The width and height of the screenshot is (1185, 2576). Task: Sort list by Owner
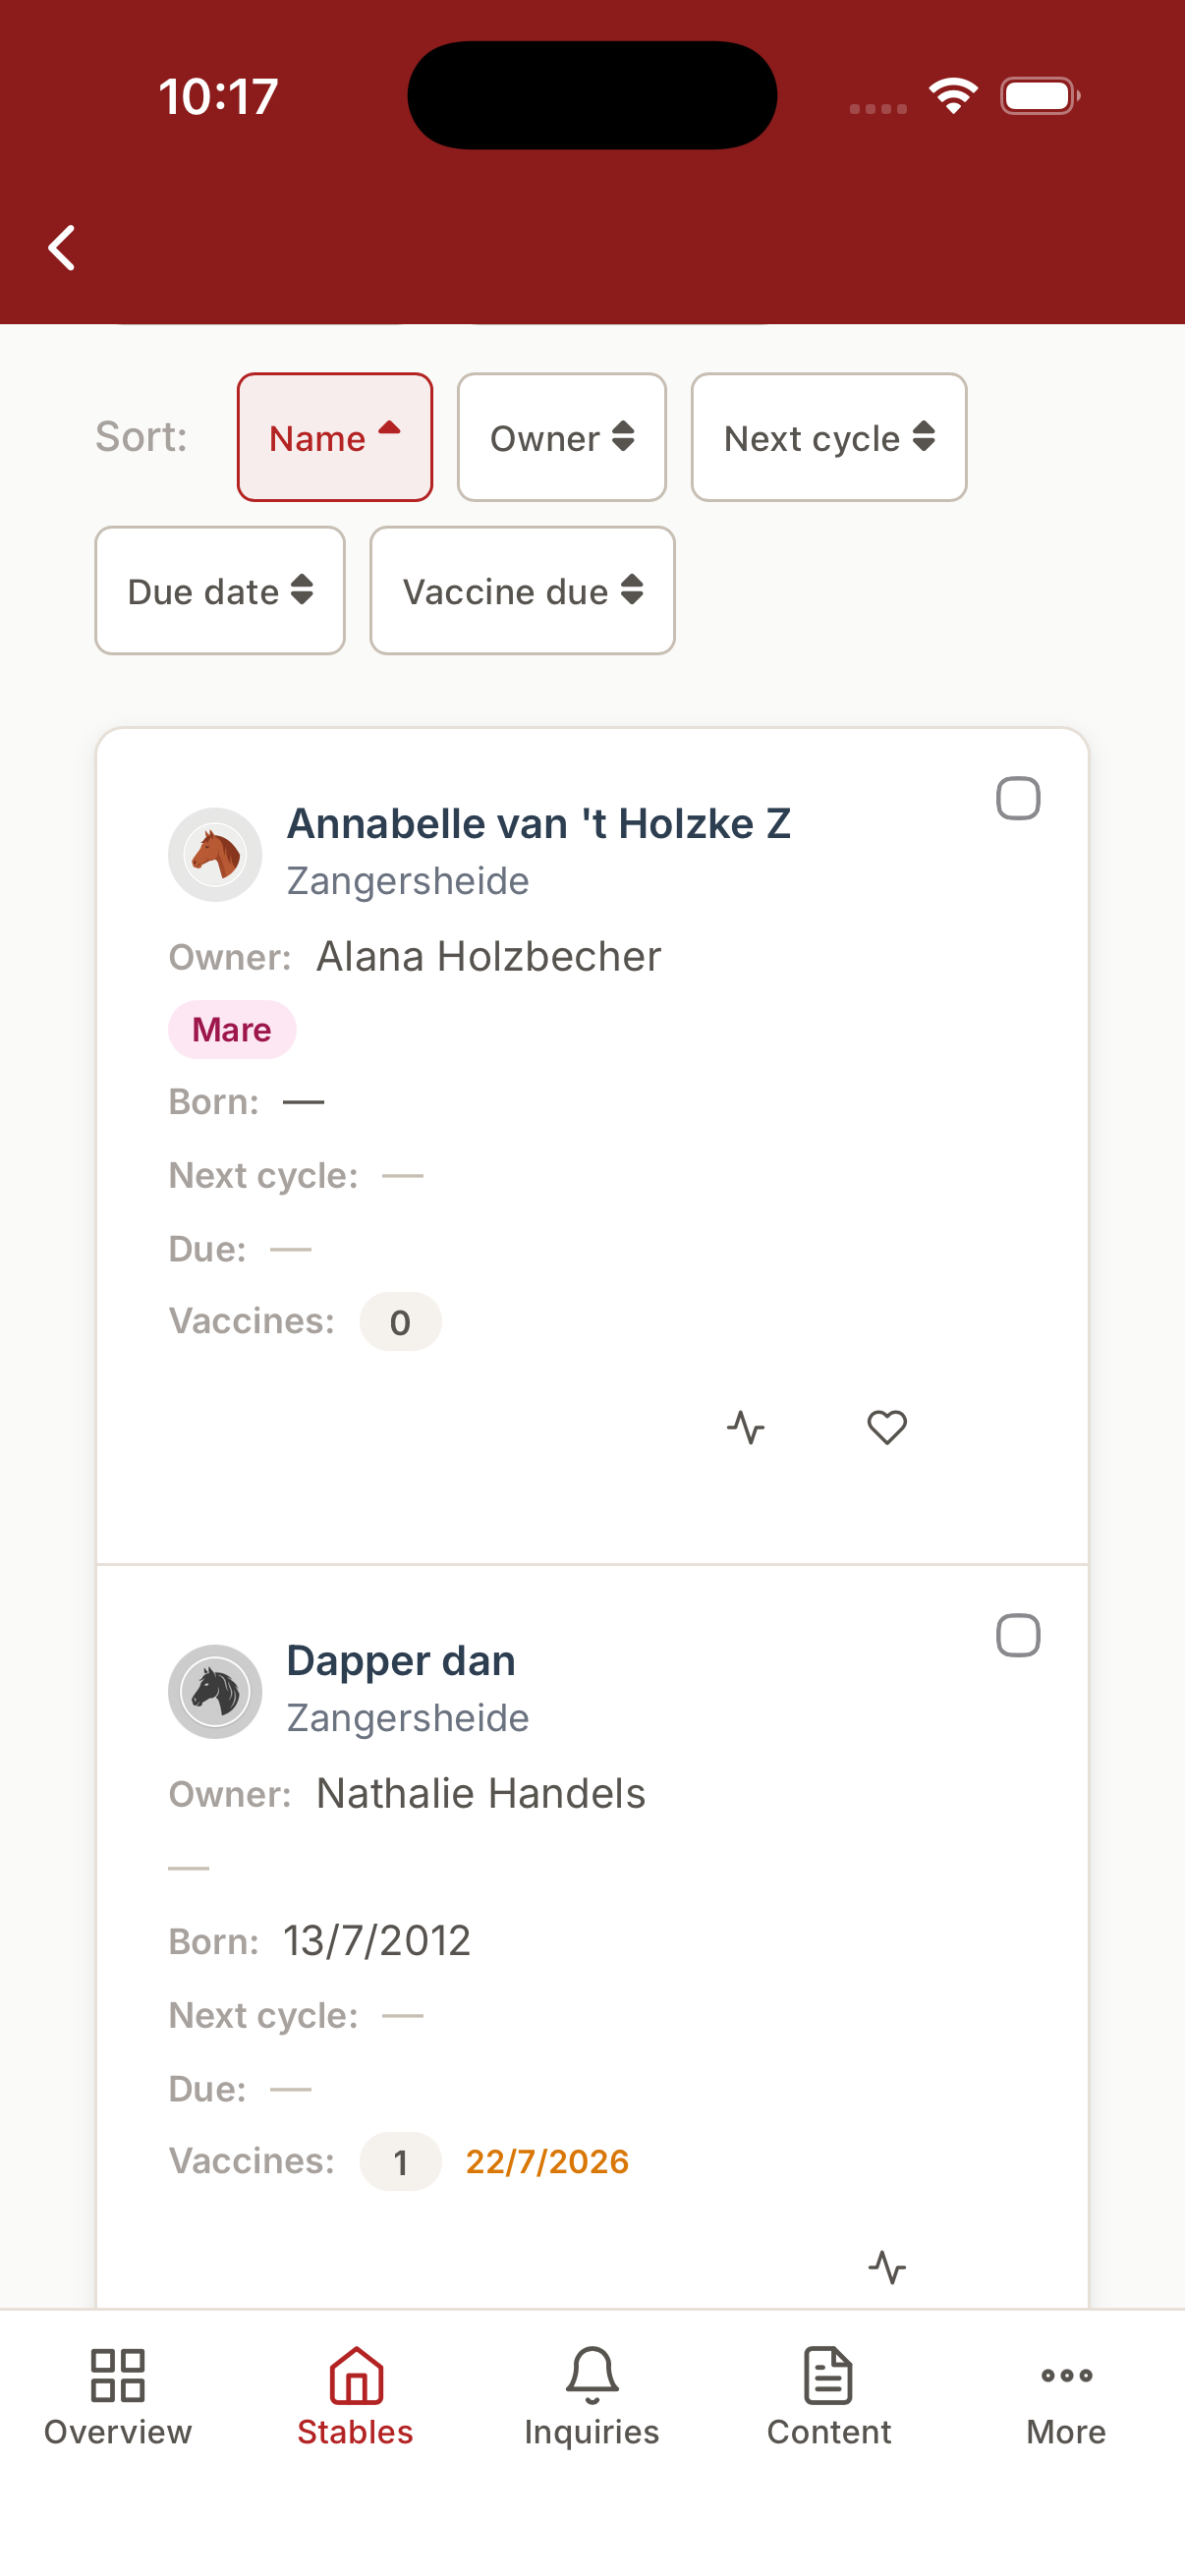click(x=562, y=437)
